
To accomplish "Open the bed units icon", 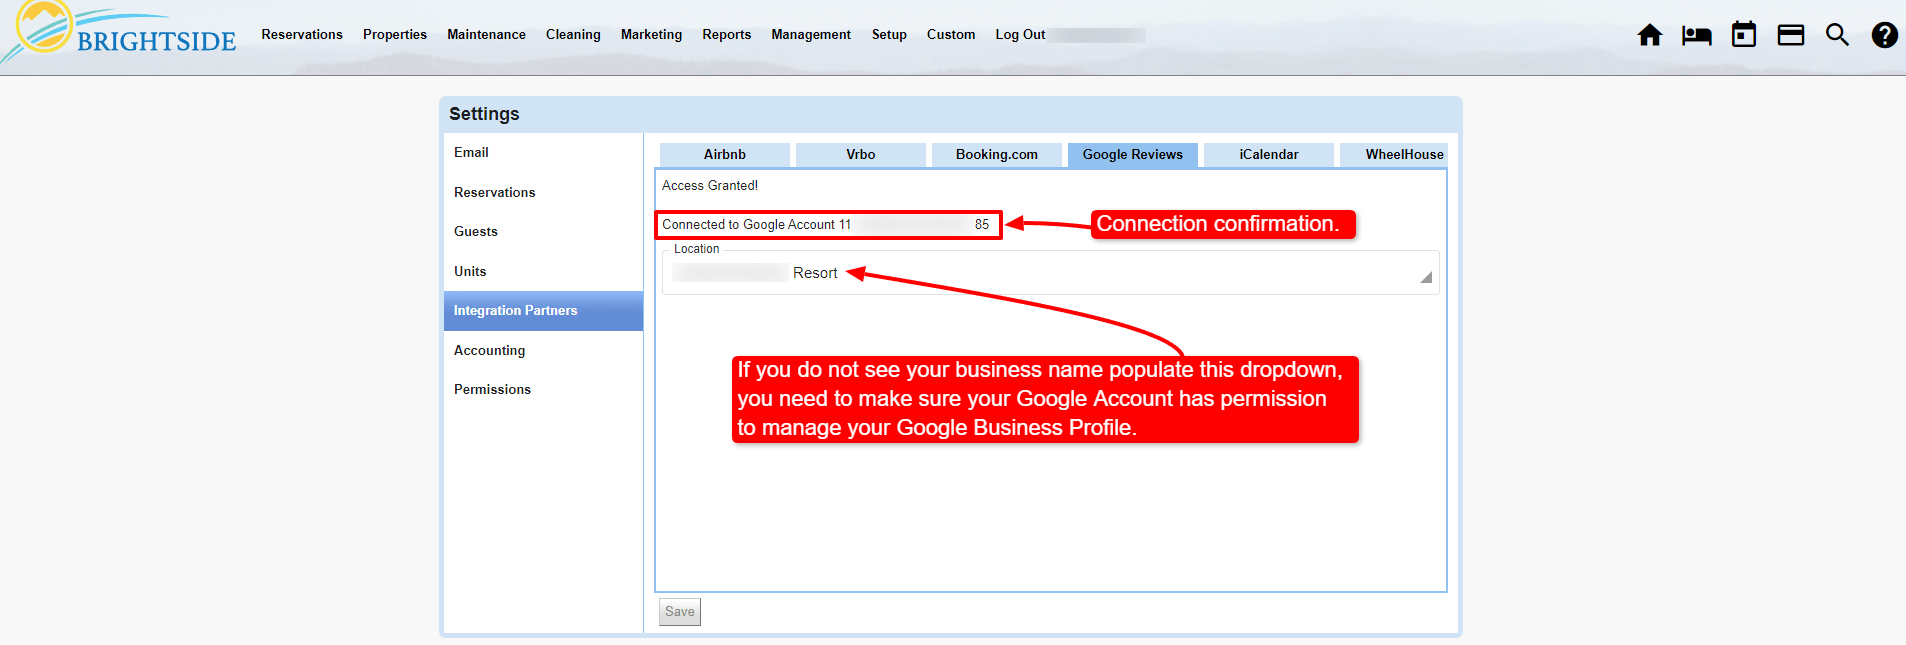I will 1697,35.
